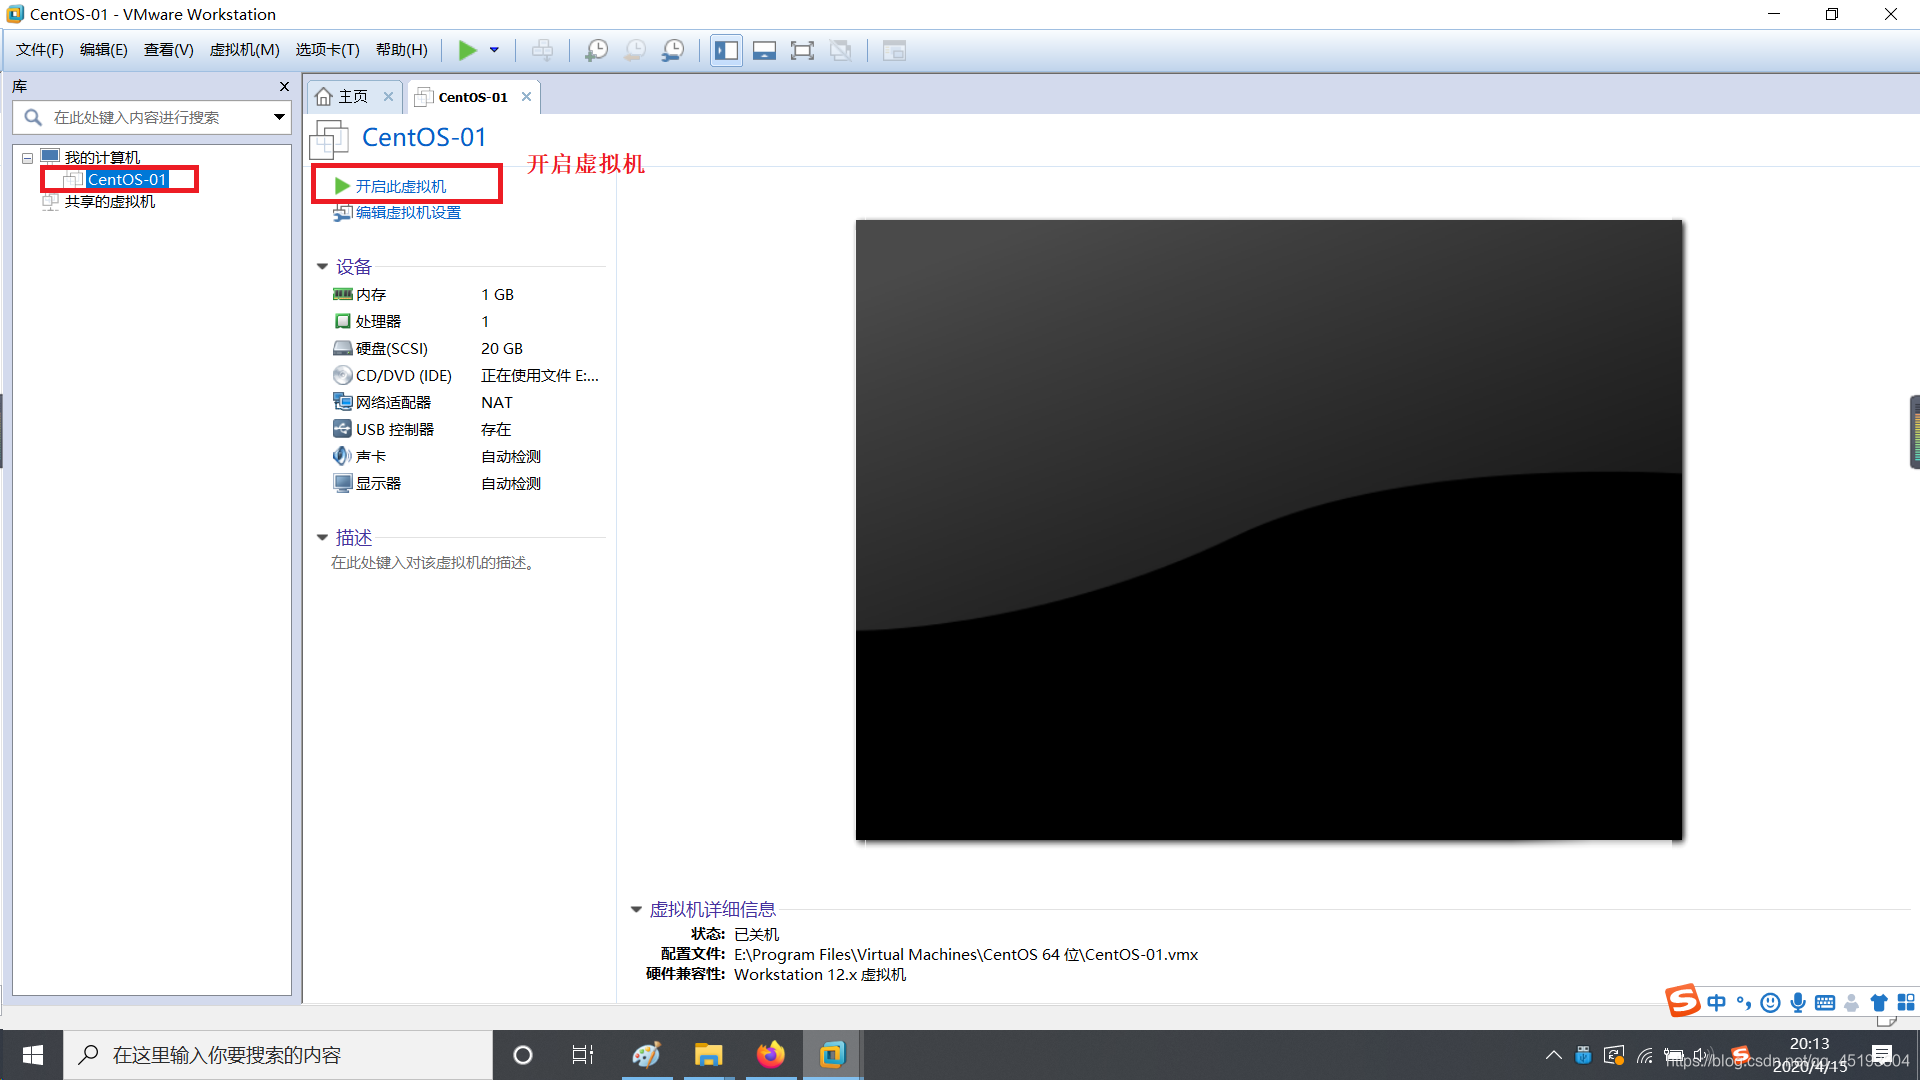The height and width of the screenshot is (1080, 1920).
Task: Click the black VM screen preview
Action: tap(1269, 530)
